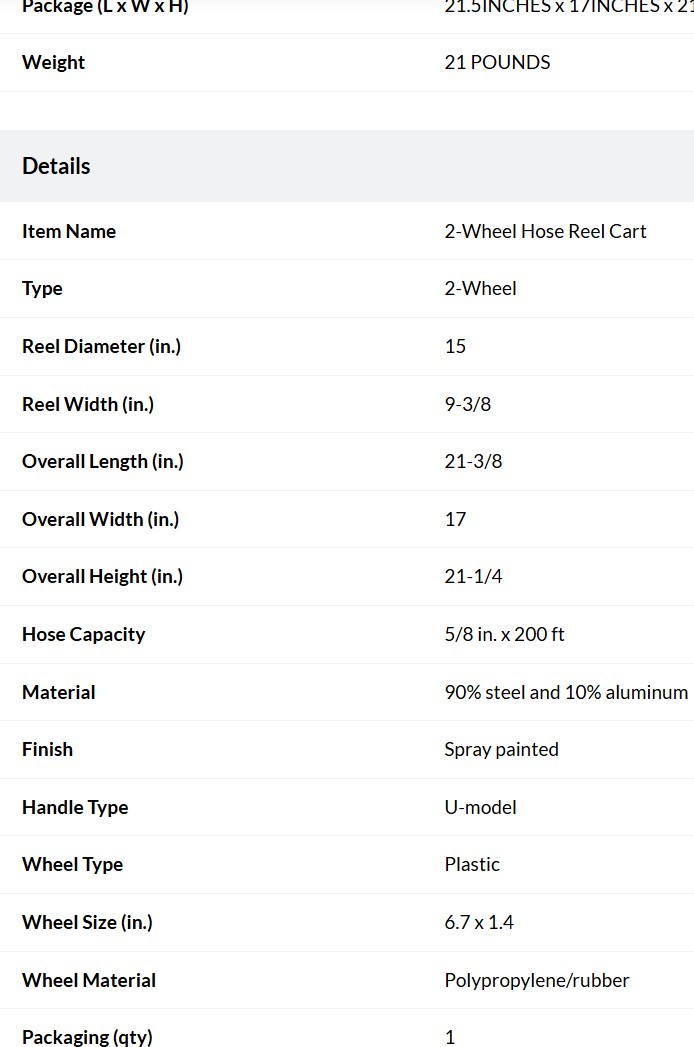Click the 5/8 in. x 200 ft value

tap(504, 634)
